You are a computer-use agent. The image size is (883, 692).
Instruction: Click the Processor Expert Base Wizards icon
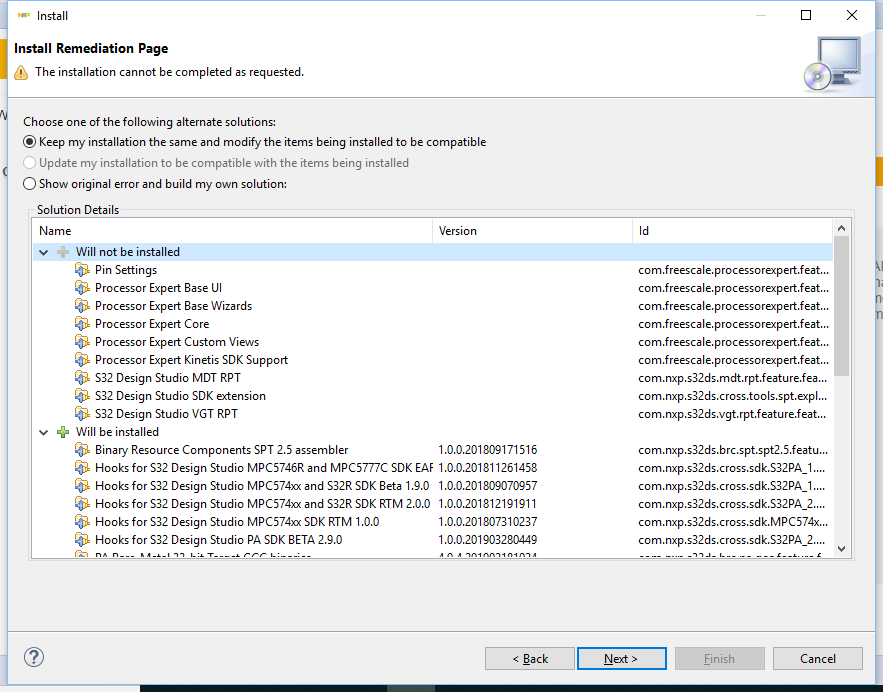pyautogui.click(x=82, y=306)
